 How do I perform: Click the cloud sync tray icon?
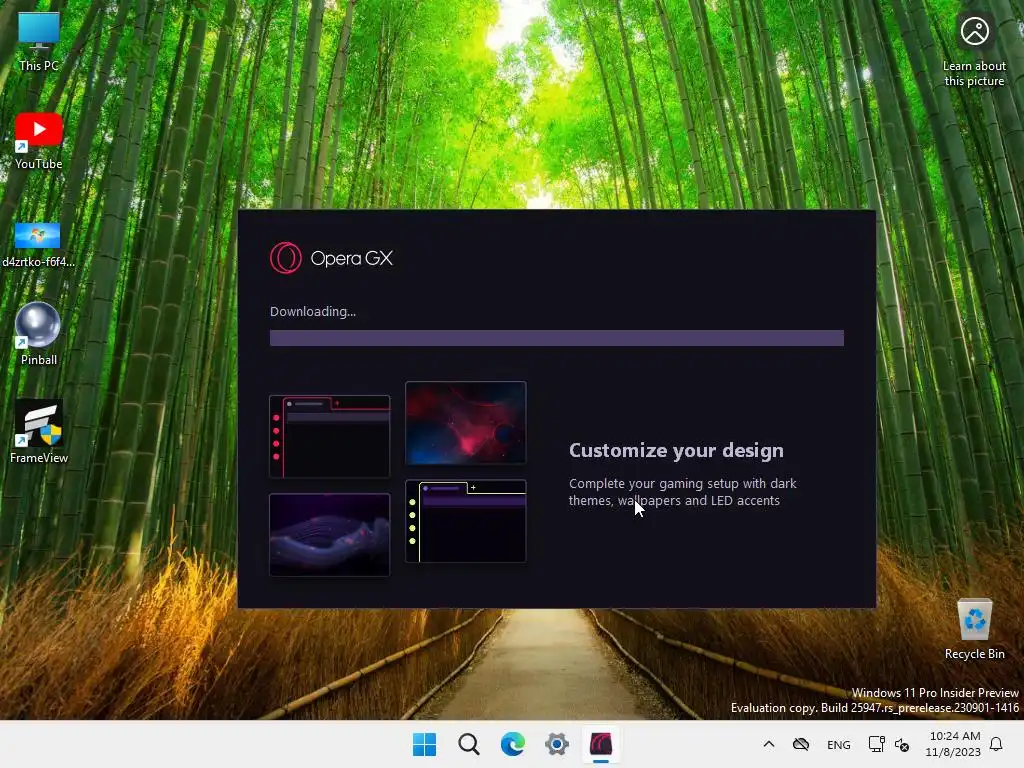point(801,744)
